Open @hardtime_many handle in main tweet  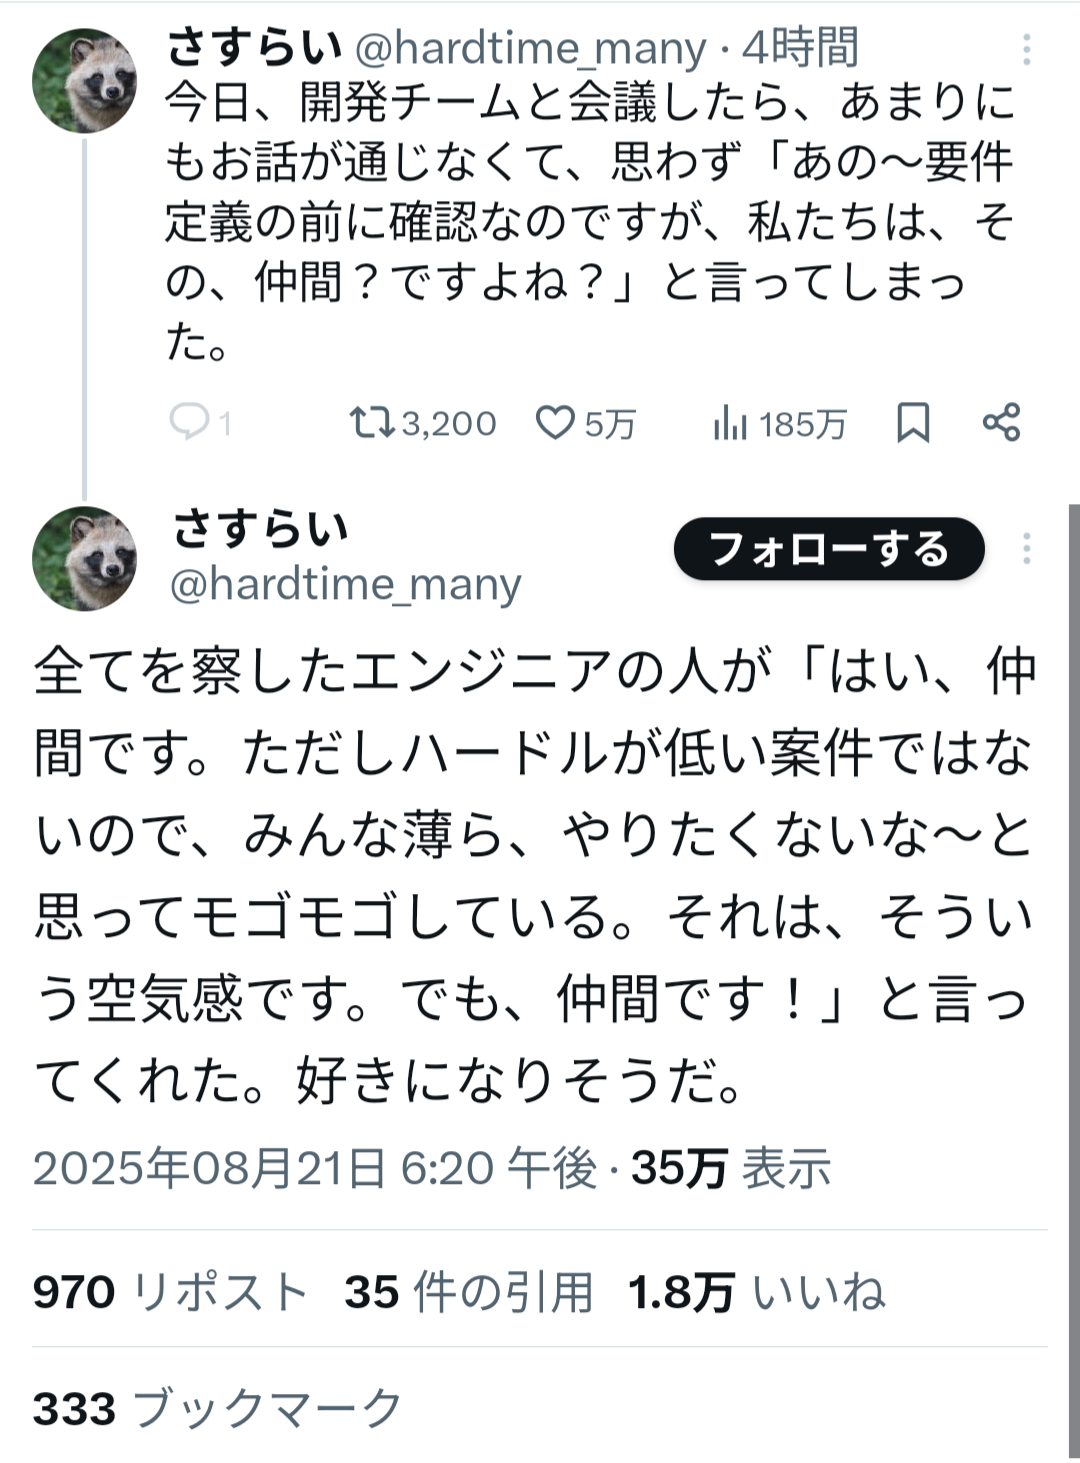[x=346, y=584]
